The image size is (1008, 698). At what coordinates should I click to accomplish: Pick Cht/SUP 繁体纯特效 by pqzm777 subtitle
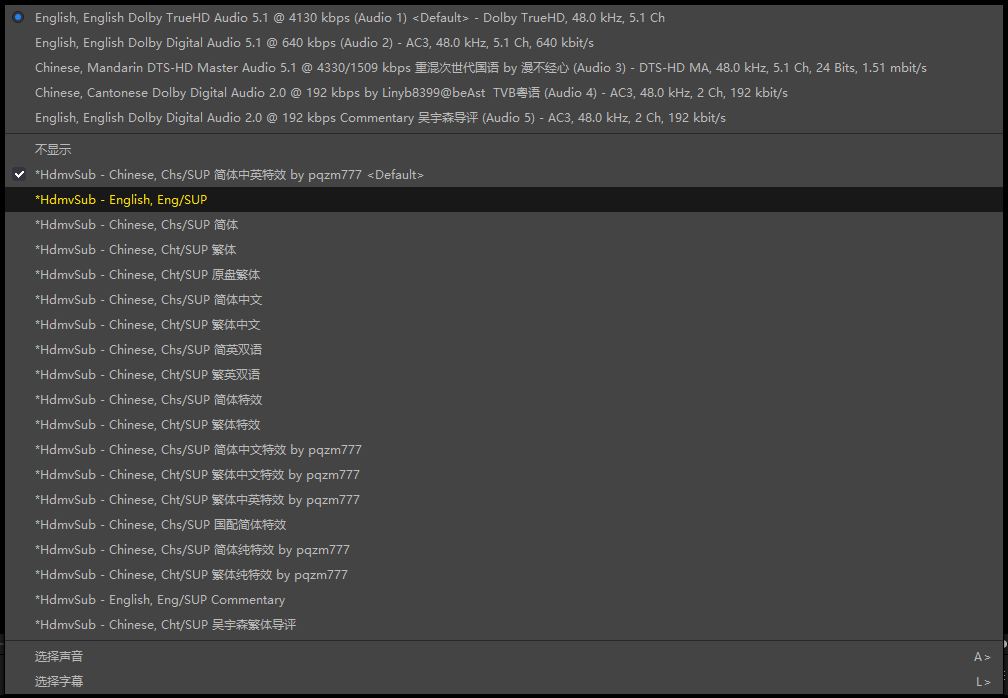(x=191, y=575)
